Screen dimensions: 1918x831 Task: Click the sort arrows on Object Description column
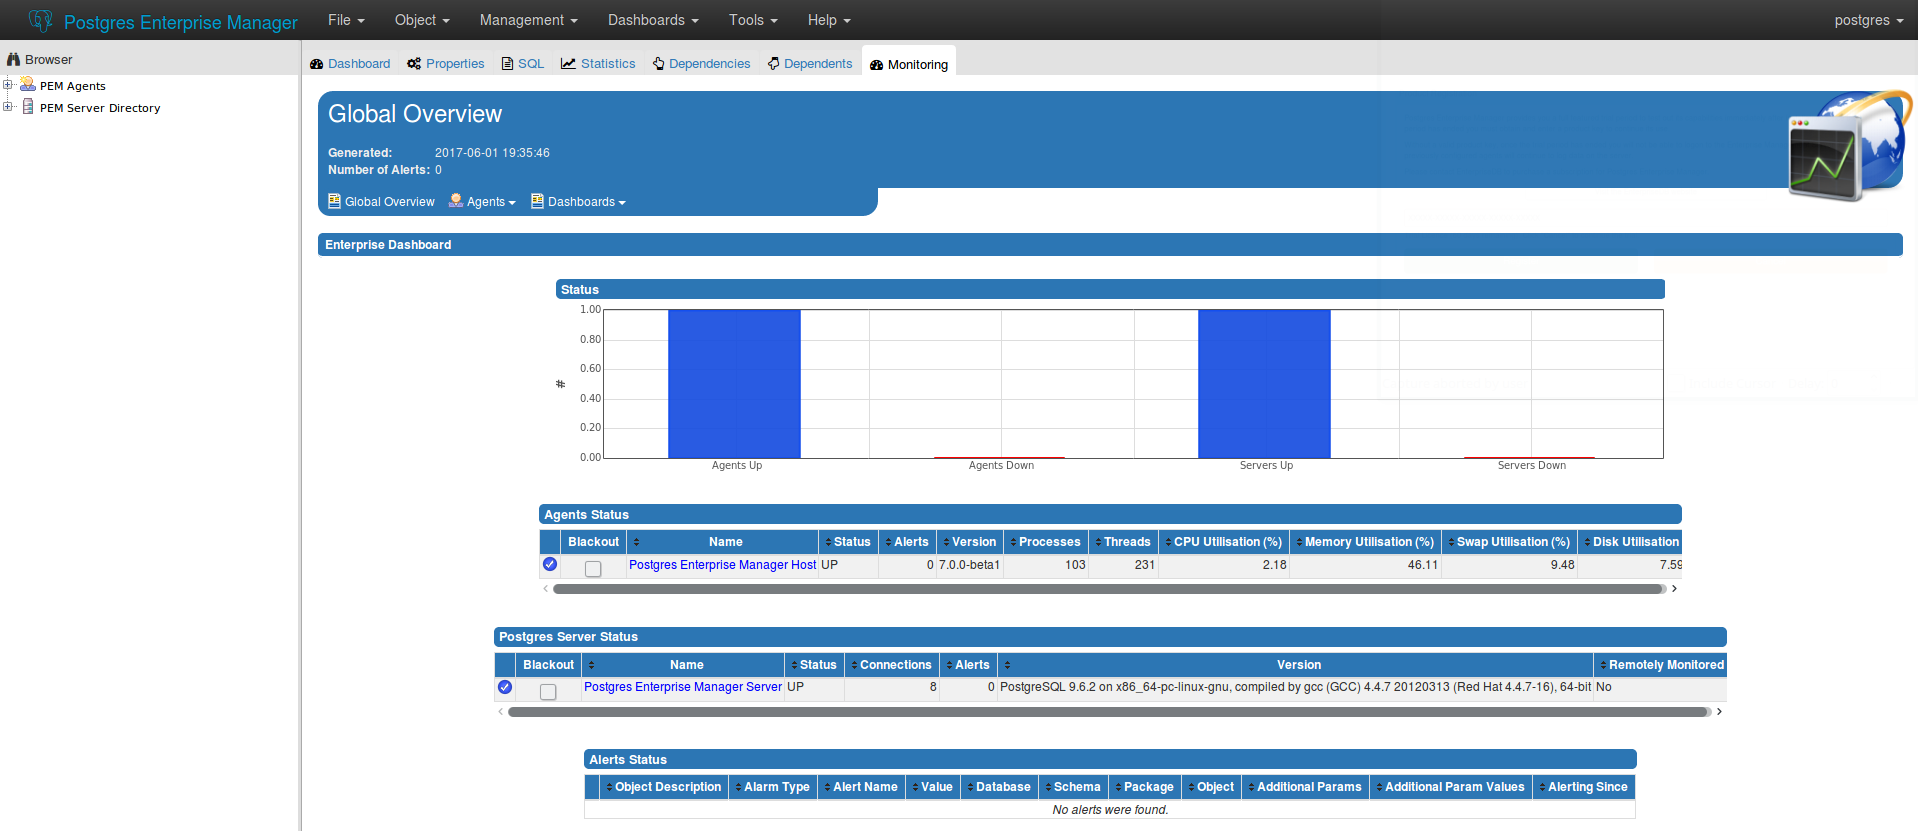coord(609,788)
